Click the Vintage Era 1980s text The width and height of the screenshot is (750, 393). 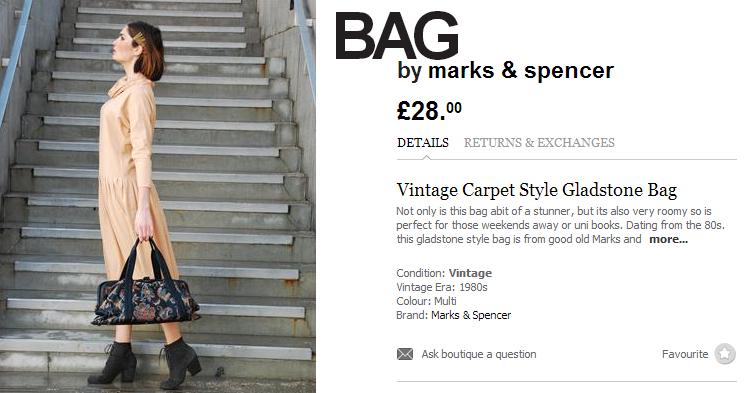[x=442, y=287]
